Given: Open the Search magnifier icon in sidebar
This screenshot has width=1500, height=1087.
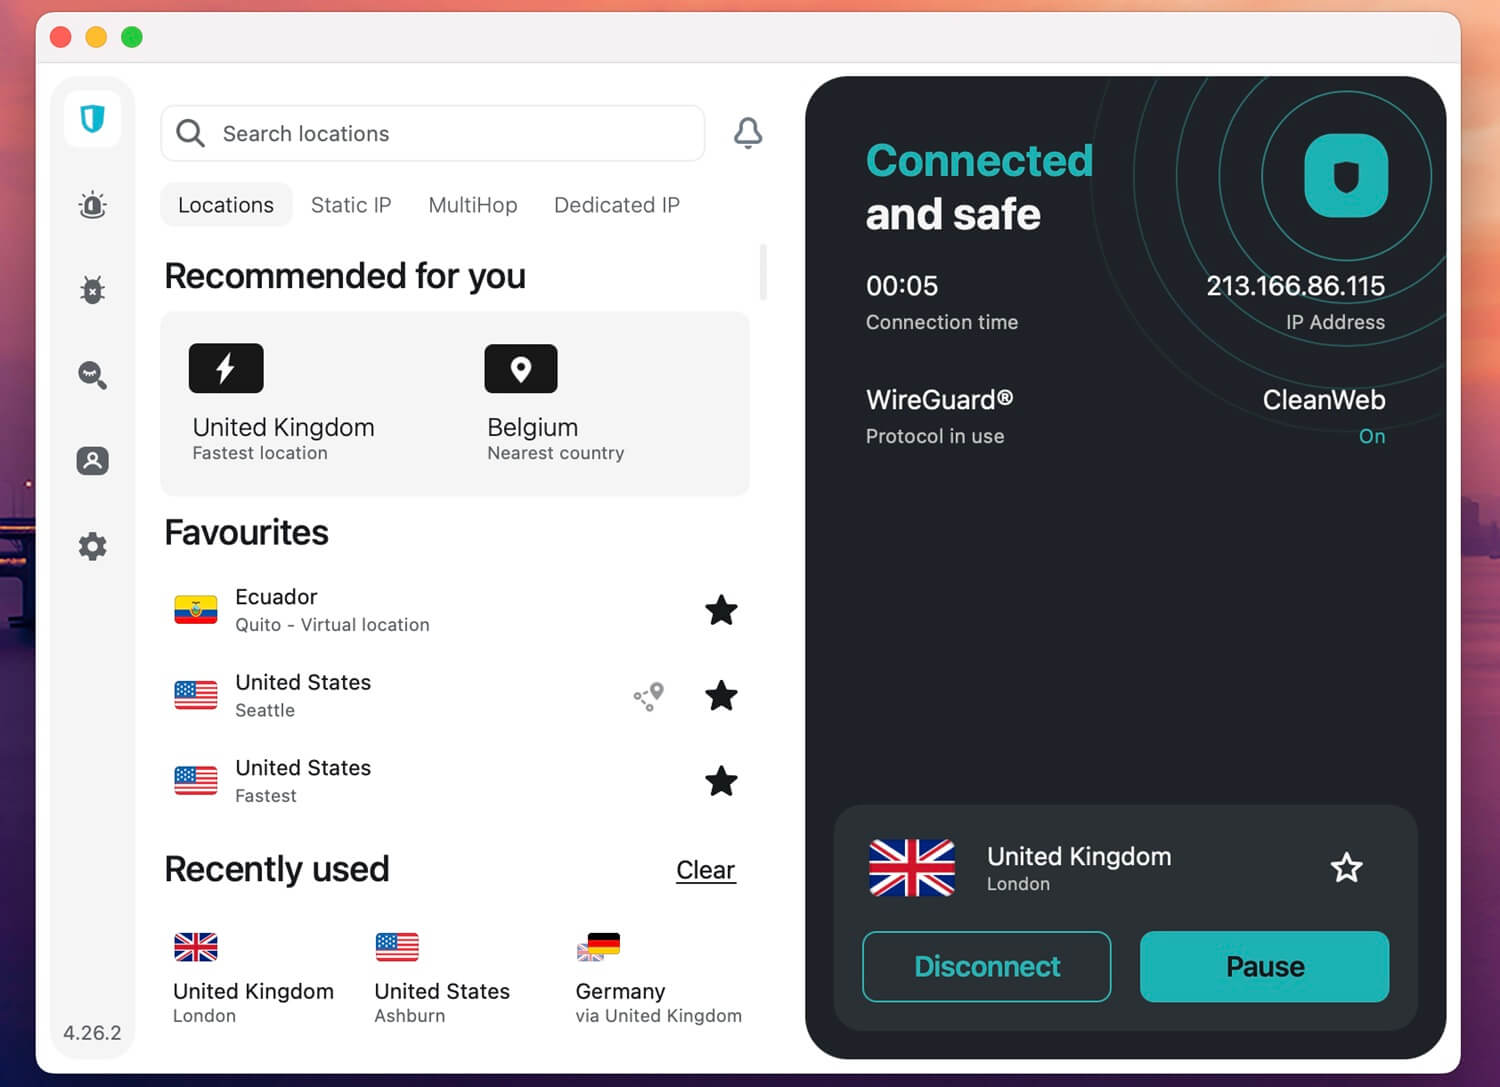Looking at the screenshot, I should [x=92, y=375].
